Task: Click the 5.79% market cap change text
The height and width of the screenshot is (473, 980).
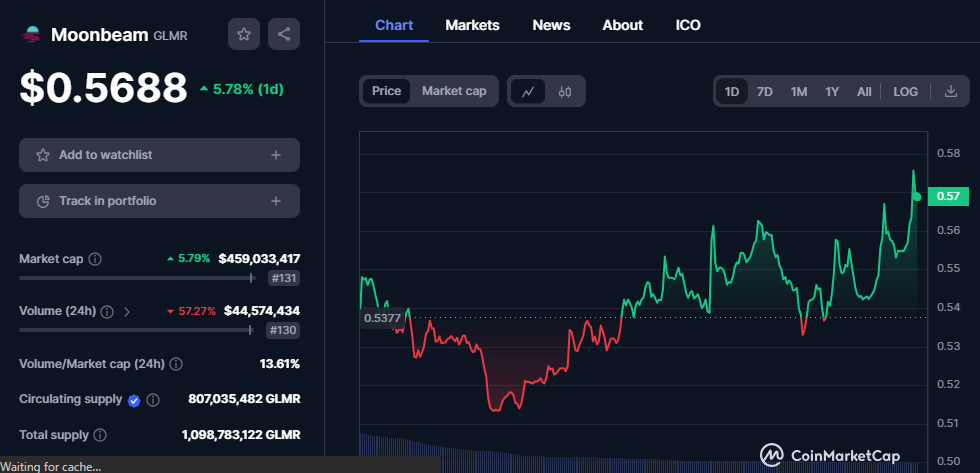Action: 189,258
